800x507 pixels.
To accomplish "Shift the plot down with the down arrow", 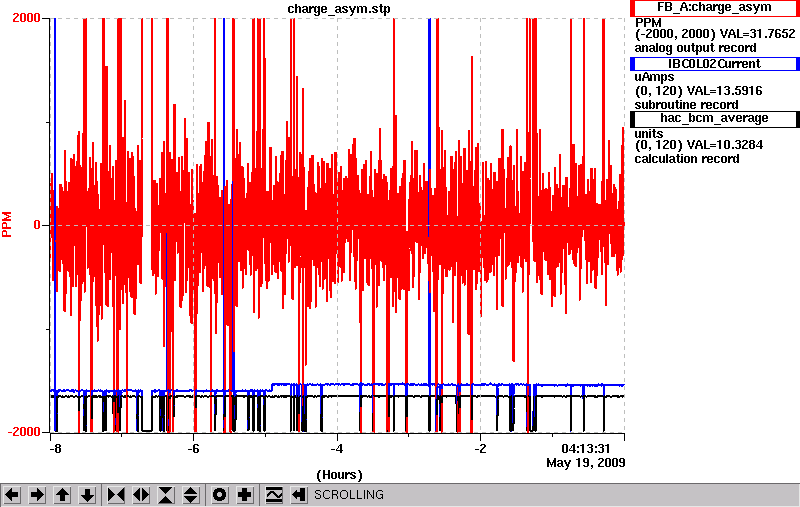I will pyautogui.click(x=88, y=495).
